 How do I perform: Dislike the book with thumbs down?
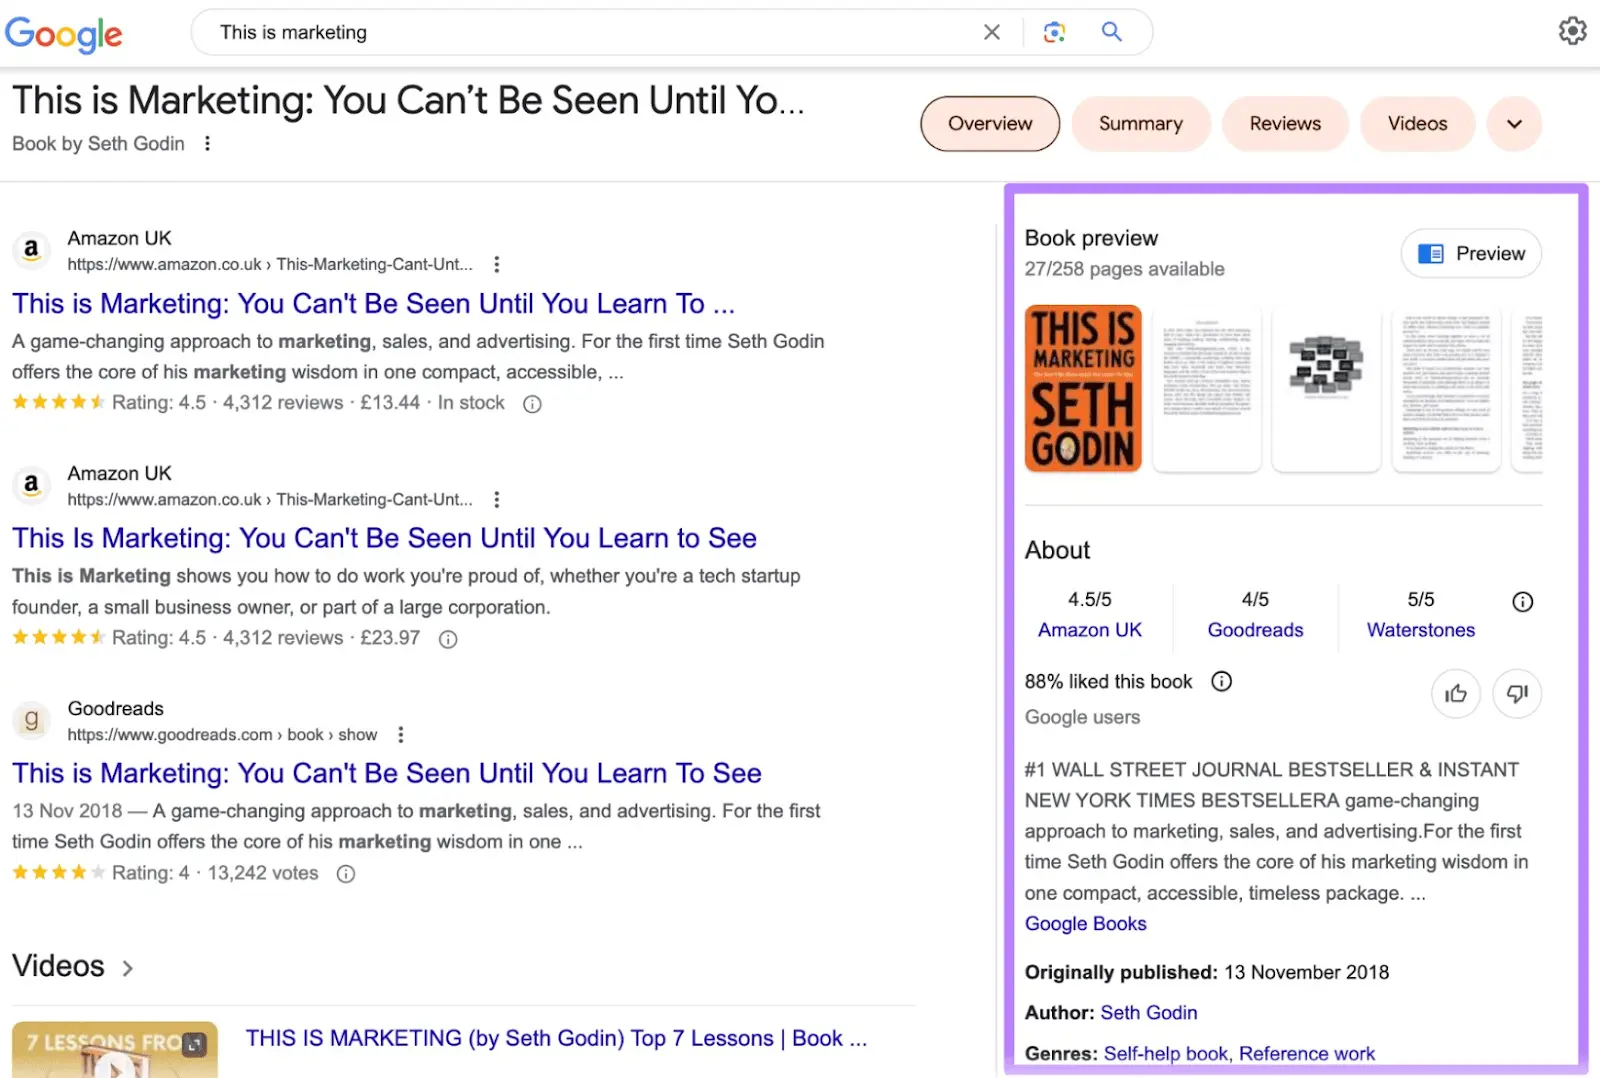point(1516,694)
